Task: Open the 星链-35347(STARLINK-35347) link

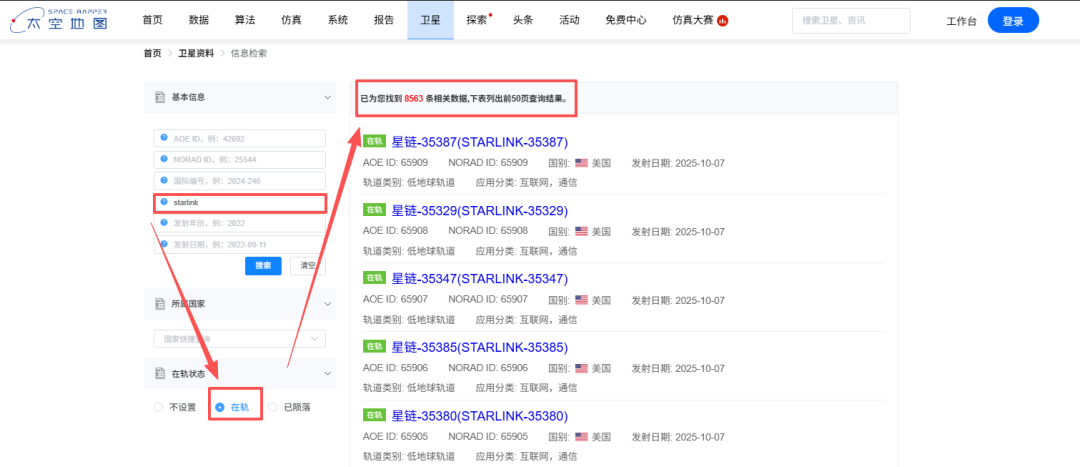Action: [x=479, y=279]
